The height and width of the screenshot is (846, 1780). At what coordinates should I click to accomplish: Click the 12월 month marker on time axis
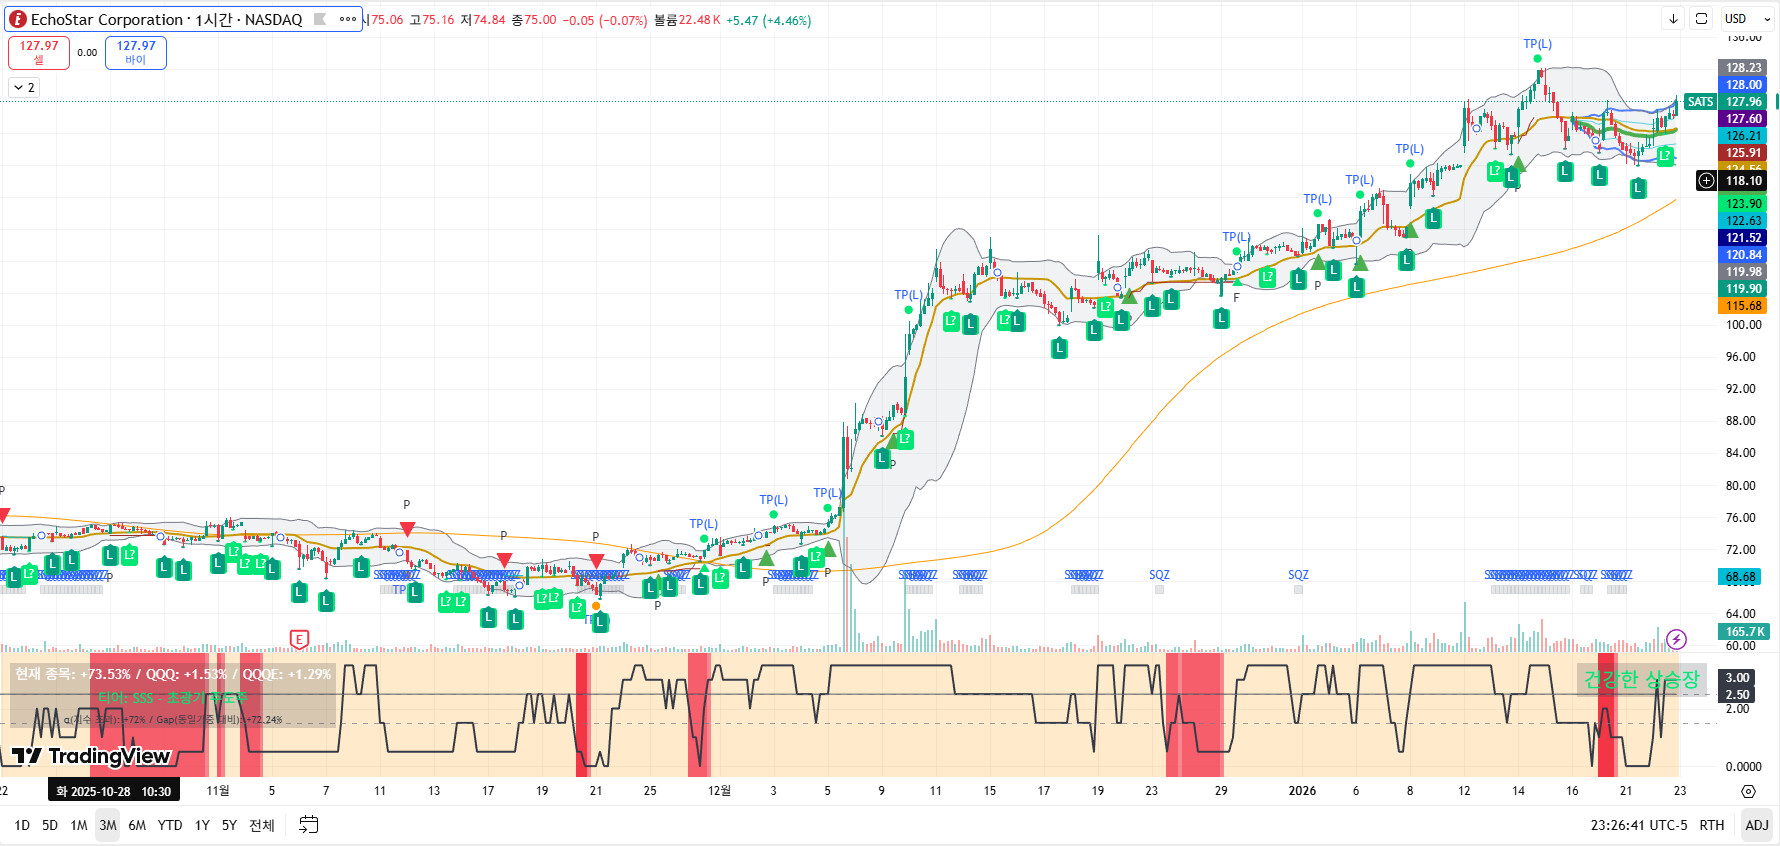click(x=719, y=791)
